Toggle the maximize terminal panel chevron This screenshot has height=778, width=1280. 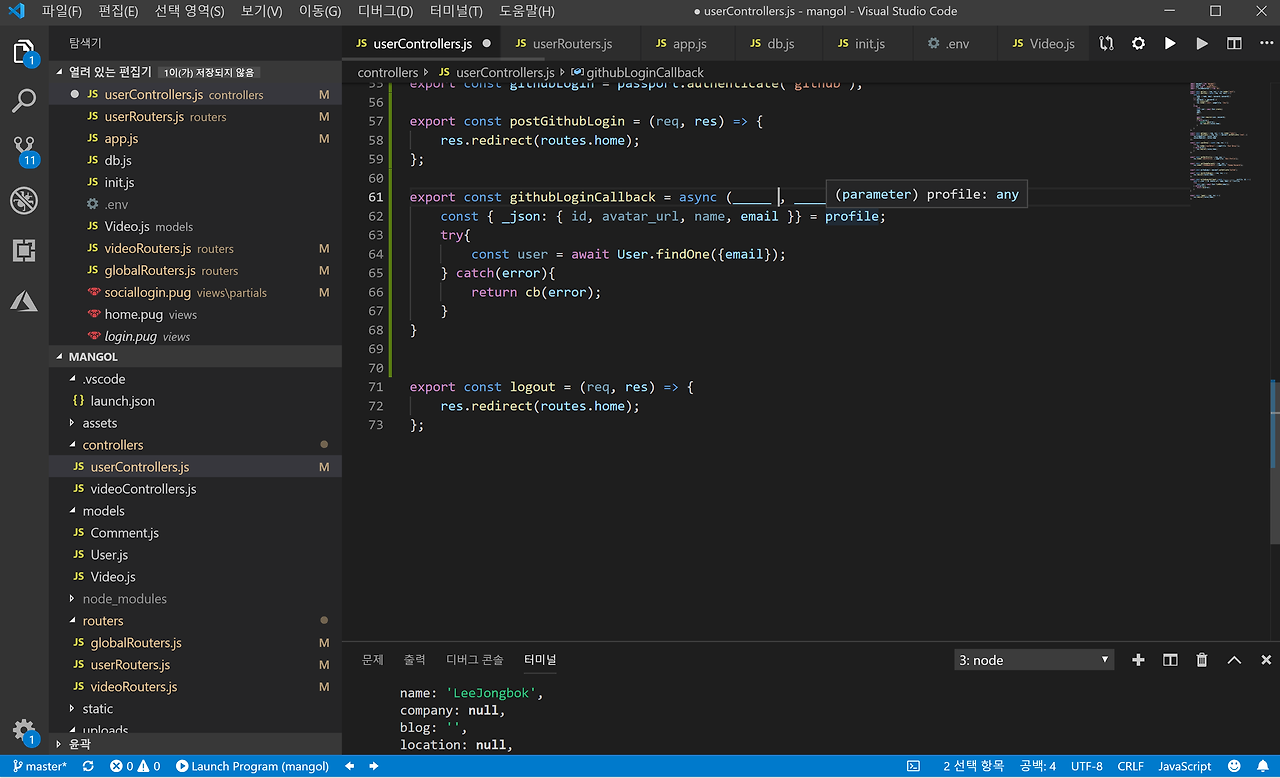pos(1234,660)
